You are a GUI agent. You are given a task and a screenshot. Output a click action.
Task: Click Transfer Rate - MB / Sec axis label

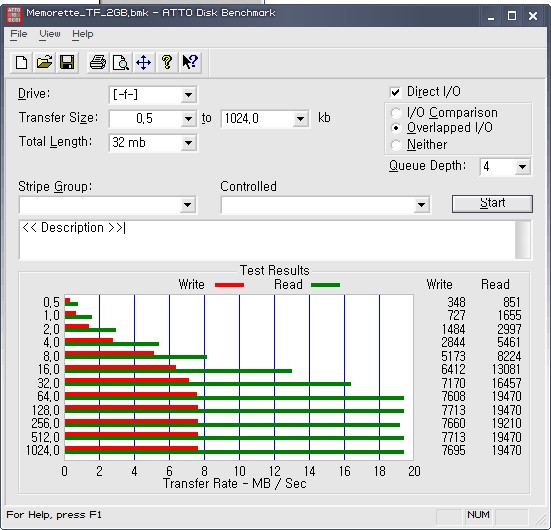(235, 484)
